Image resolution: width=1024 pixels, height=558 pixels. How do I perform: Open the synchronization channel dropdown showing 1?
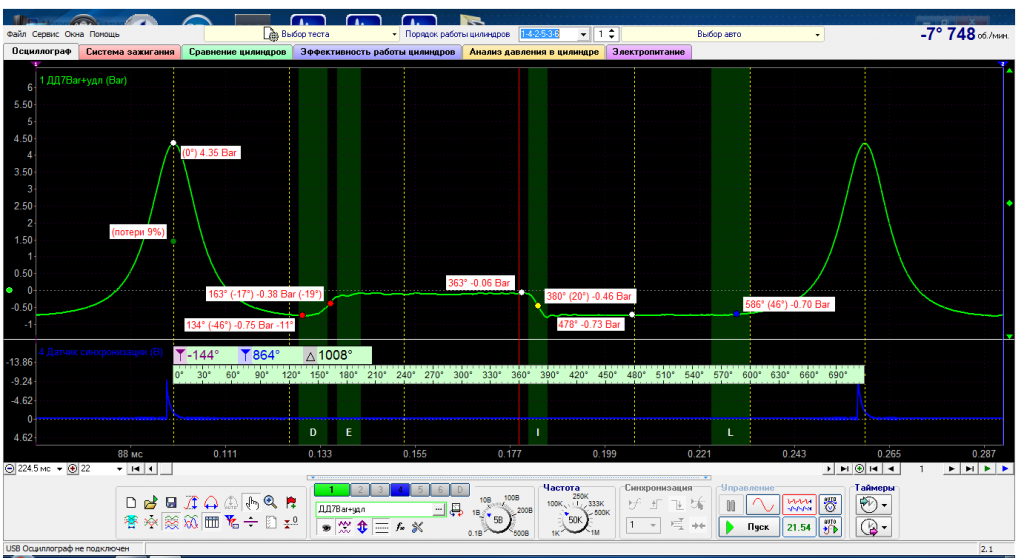(643, 525)
